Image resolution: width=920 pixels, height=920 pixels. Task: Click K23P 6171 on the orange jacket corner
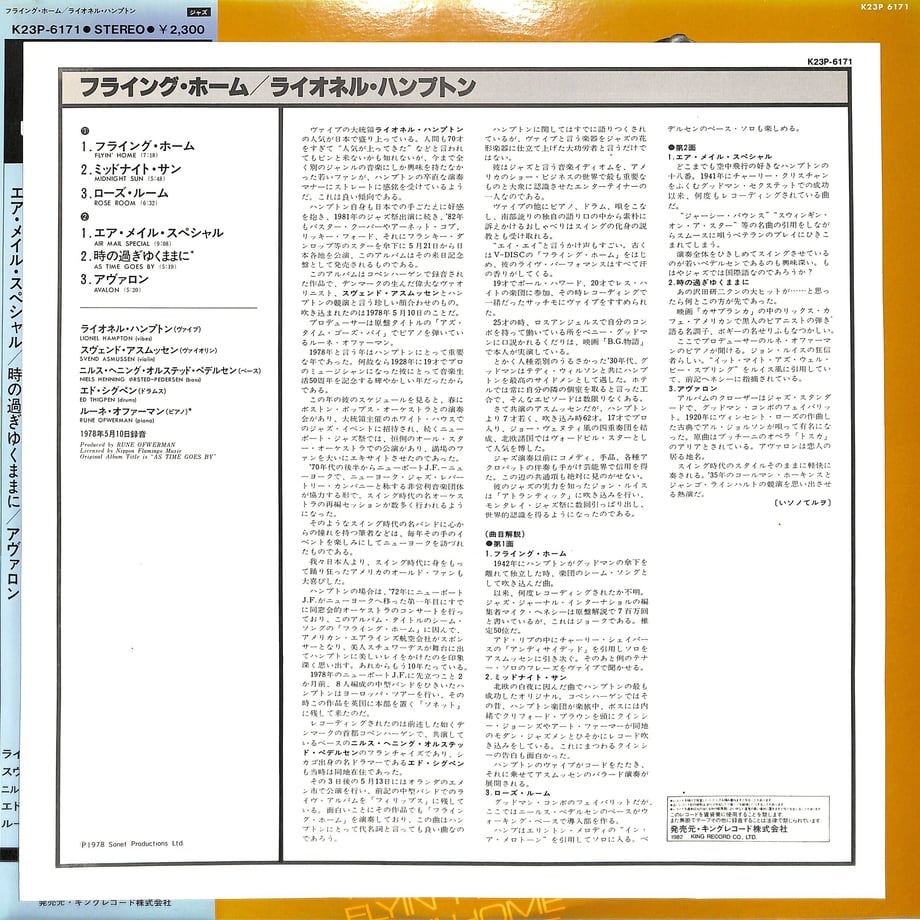(884, 7)
